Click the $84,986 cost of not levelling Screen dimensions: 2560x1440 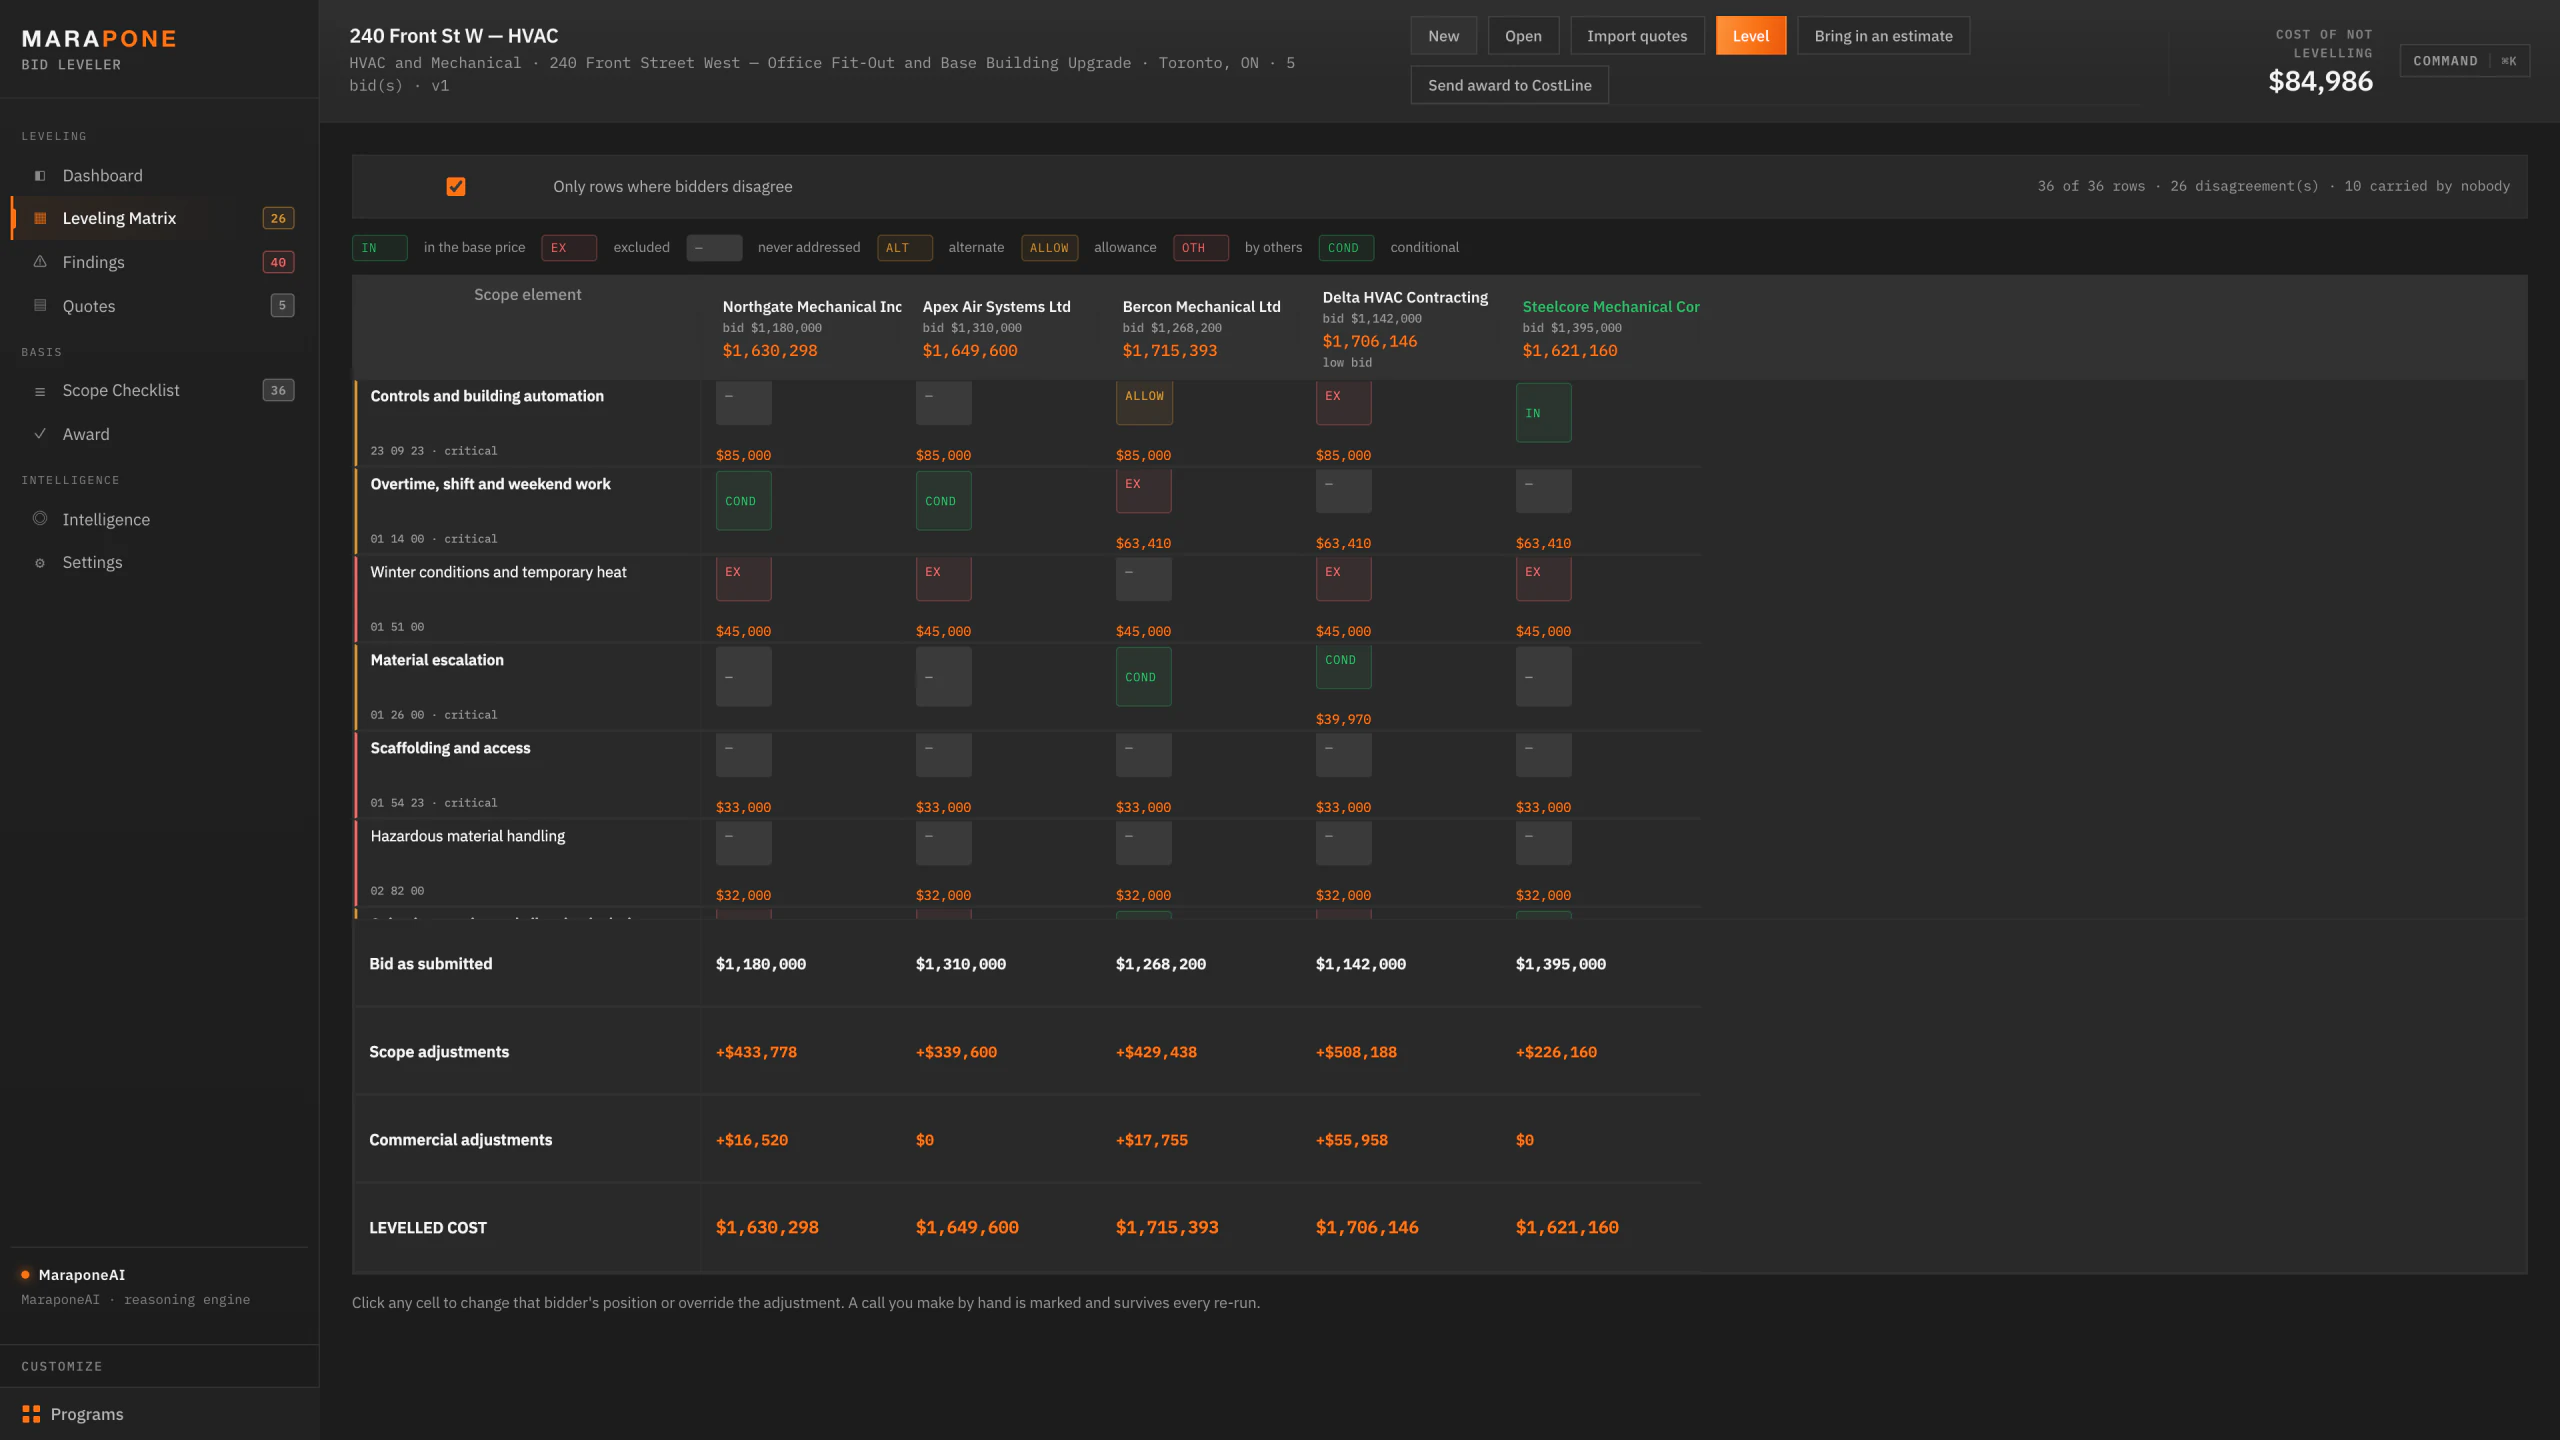(2320, 82)
